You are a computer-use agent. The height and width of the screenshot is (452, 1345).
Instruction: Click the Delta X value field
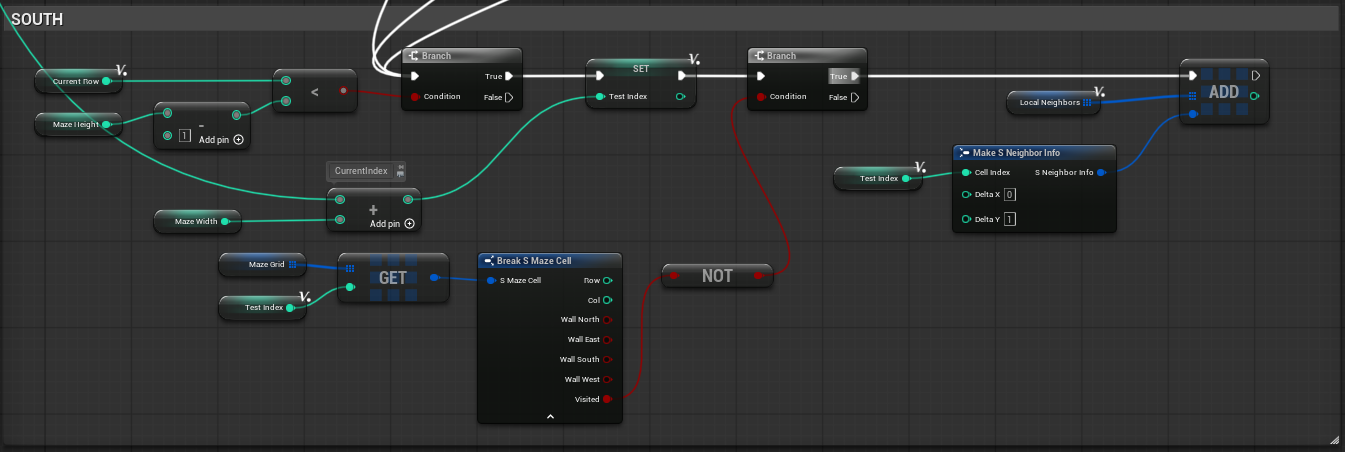click(1010, 194)
